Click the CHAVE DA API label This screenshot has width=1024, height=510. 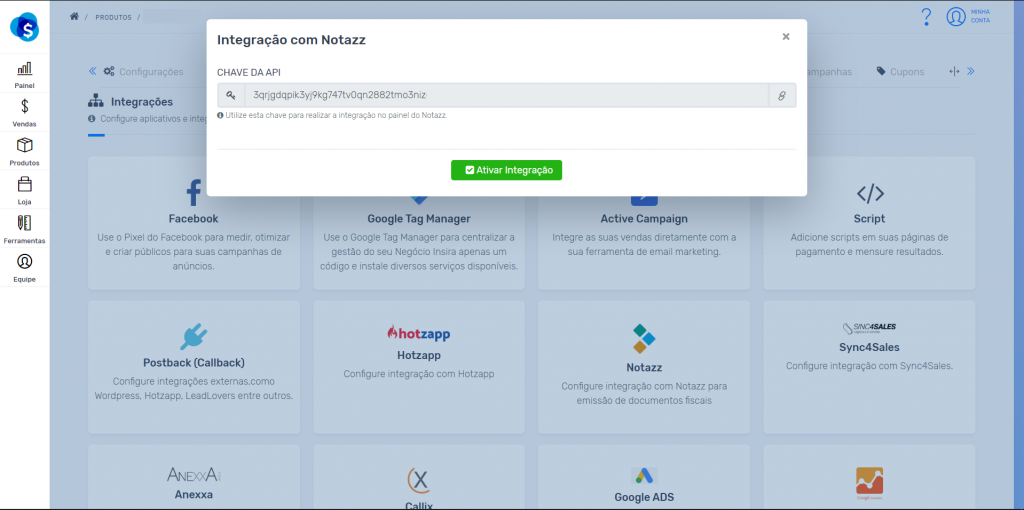(x=249, y=72)
